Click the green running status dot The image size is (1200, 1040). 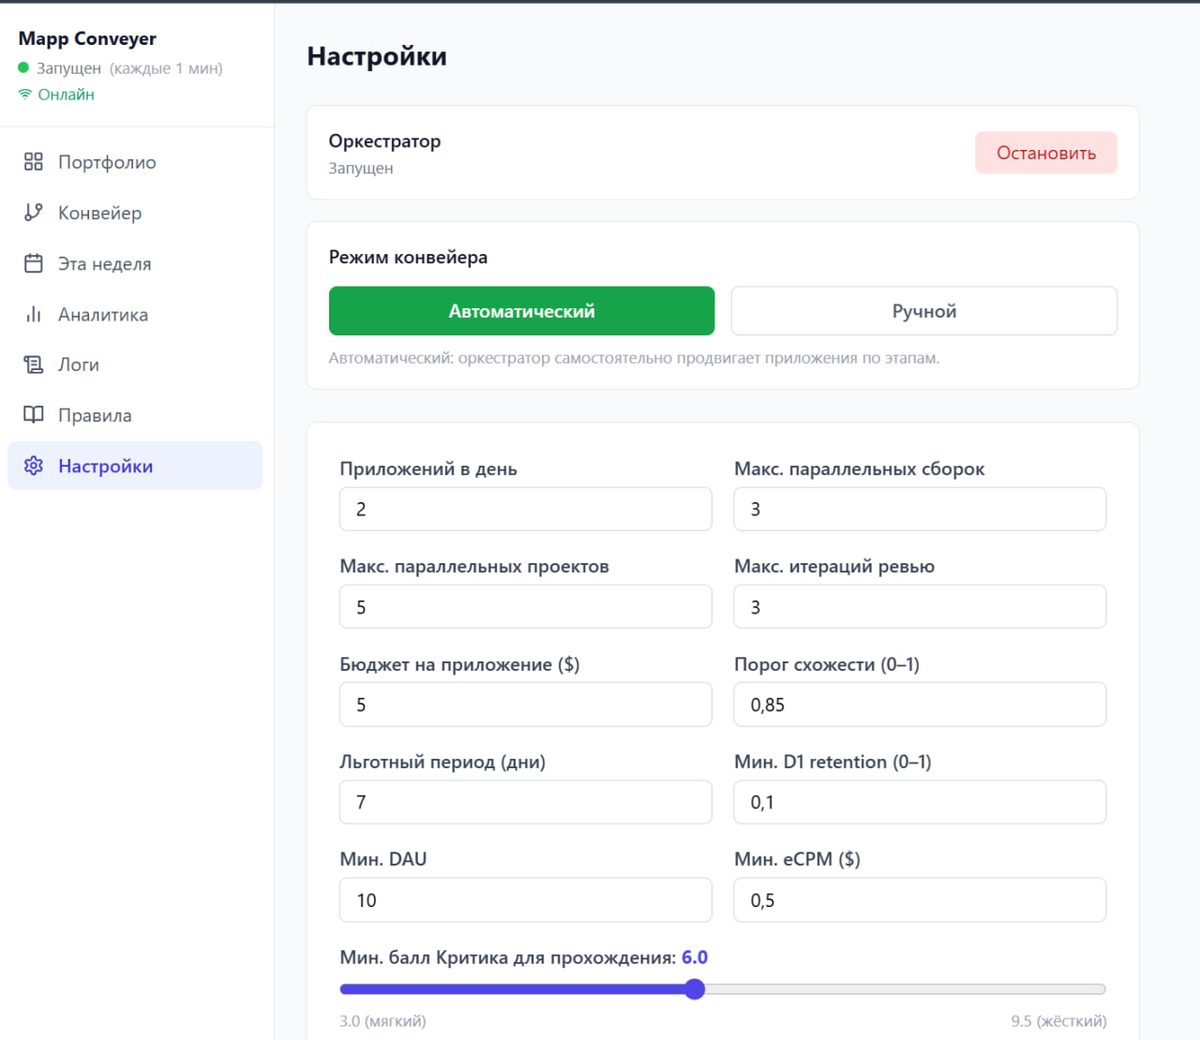pos(24,68)
